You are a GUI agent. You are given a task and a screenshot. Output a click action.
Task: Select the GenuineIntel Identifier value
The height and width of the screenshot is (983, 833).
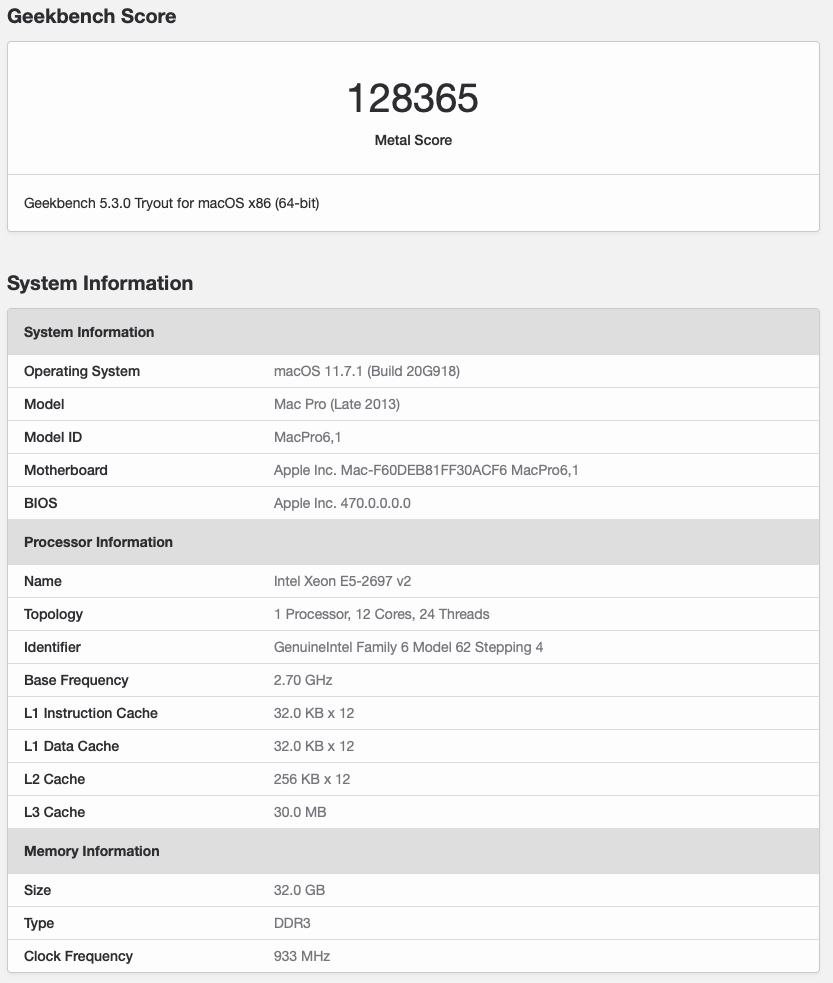tap(409, 648)
